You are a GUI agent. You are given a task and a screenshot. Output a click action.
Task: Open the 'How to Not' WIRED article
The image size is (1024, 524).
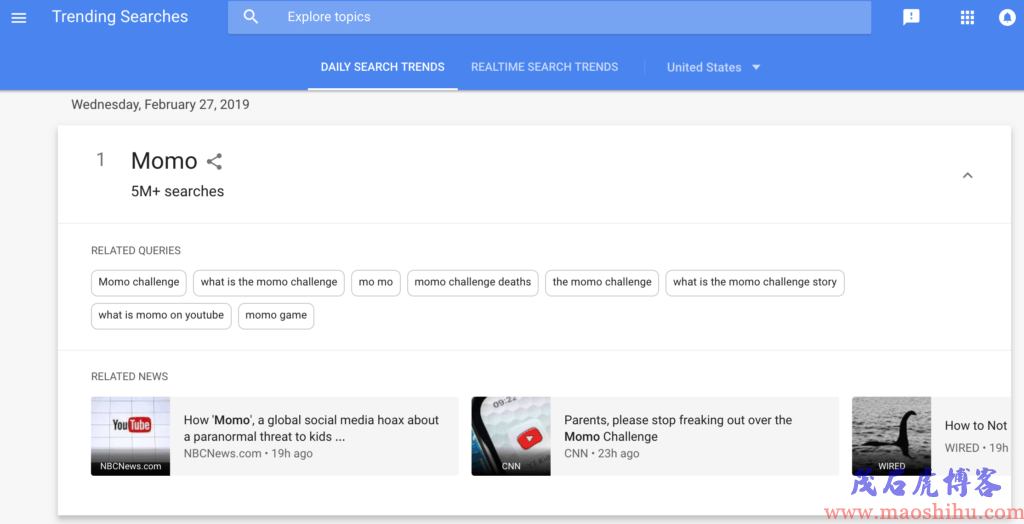pos(976,425)
